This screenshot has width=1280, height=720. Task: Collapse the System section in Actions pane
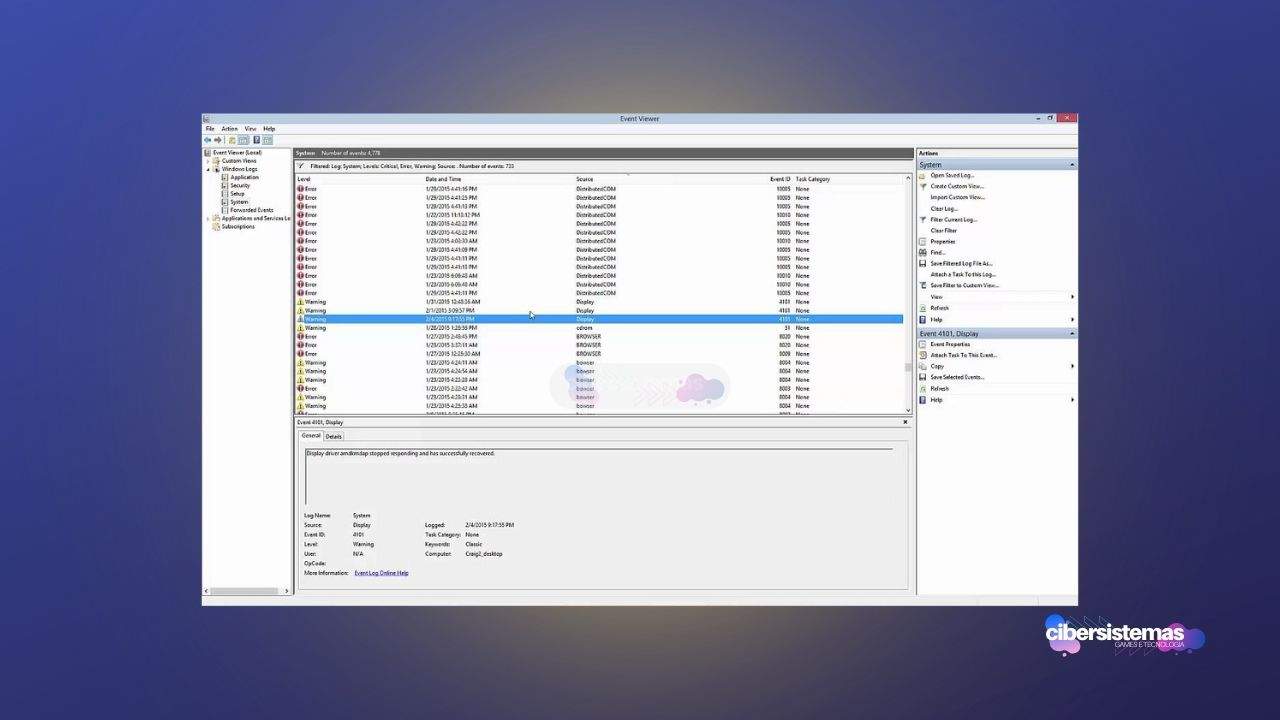(1072, 164)
